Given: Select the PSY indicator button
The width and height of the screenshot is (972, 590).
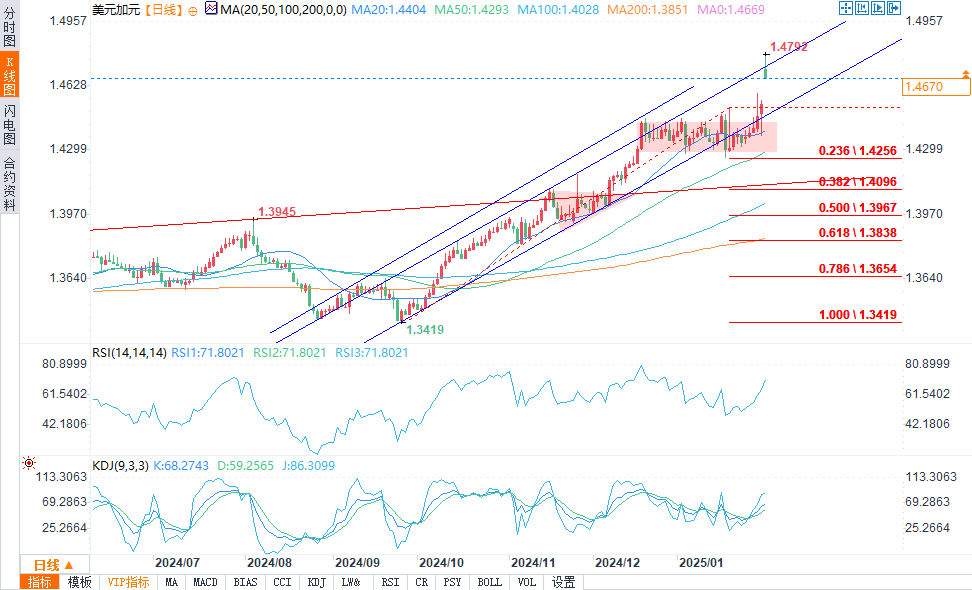Looking at the screenshot, I should click(453, 582).
